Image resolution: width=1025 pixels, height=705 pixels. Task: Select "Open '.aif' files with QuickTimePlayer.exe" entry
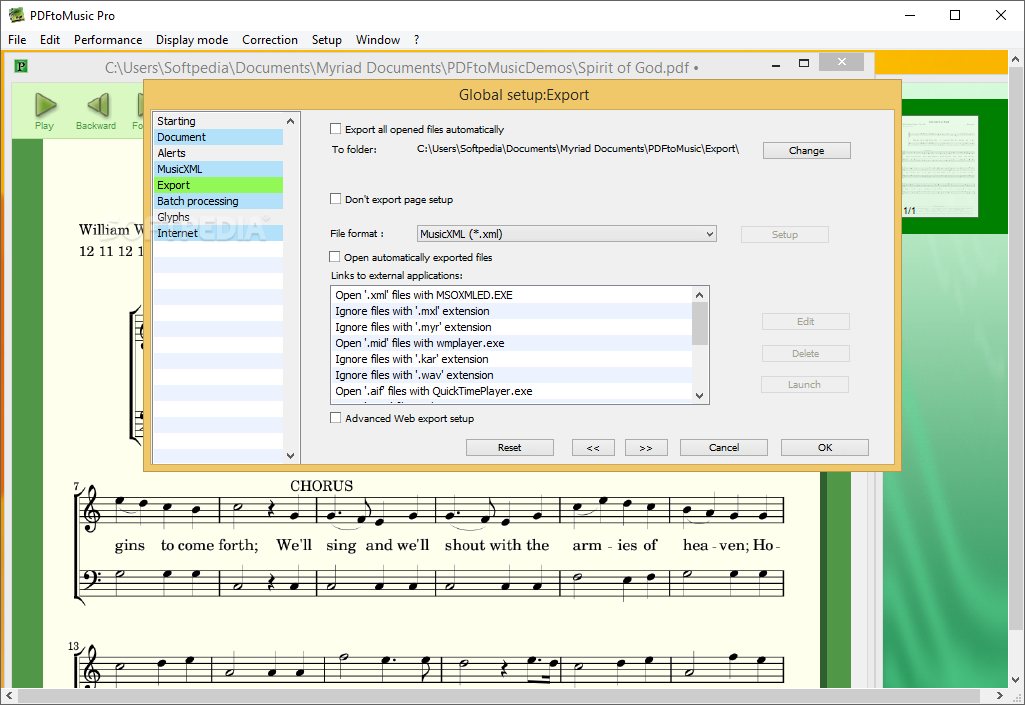[x=512, y=391]
